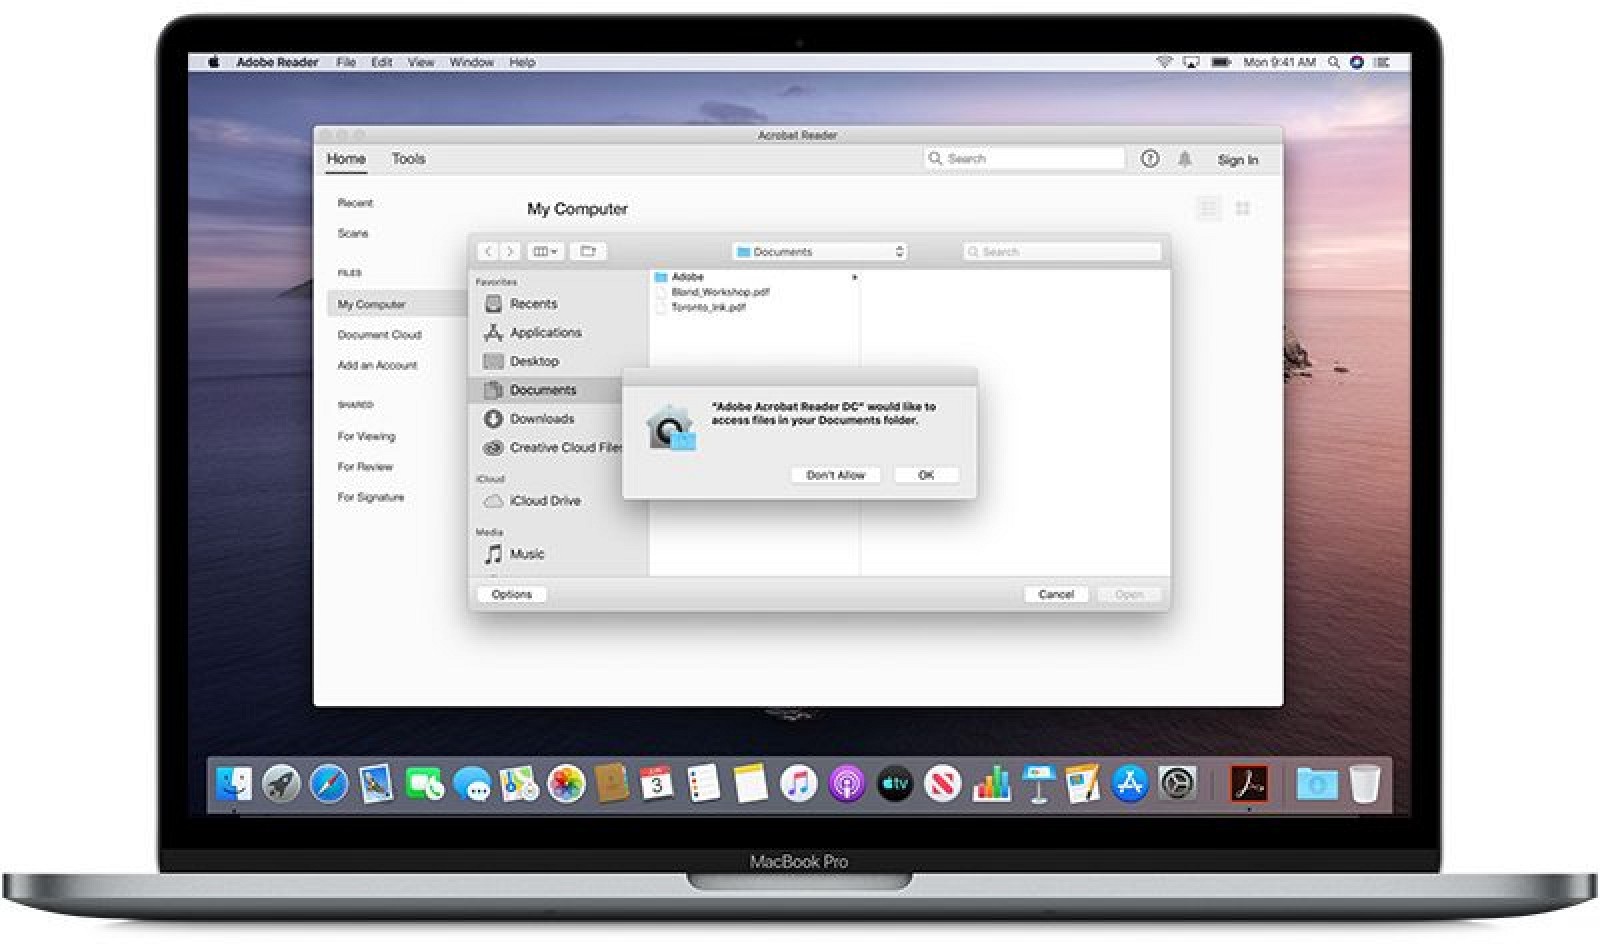This screenshot has width=1600, height=950.
Task: Open the Help menu
Action: pyautogui.click(x=522, y=62)
